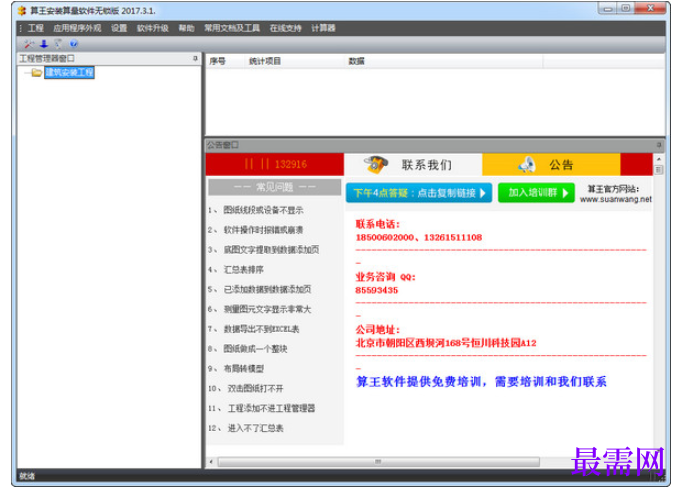Screen dimensions: 683x493
Task: Open FAQ 11 工程添加不进工程管理器
Action: coord(261,409)
